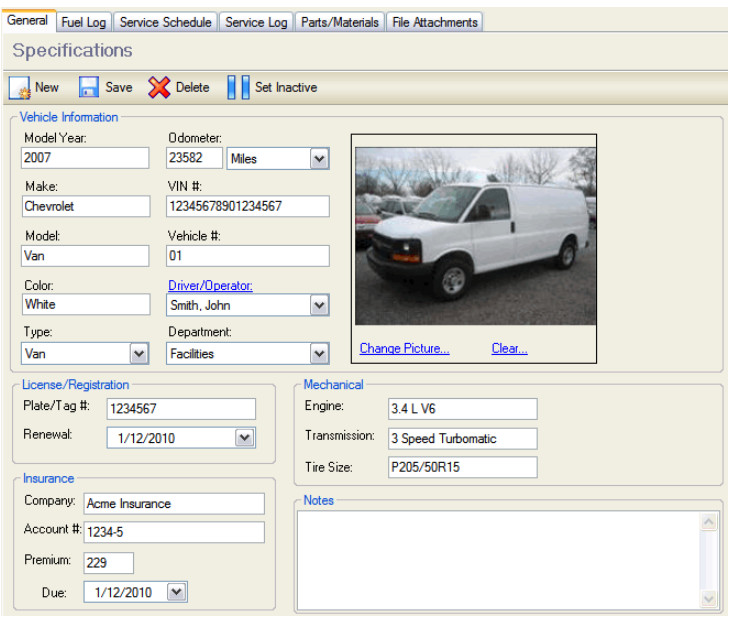Screen dimensions: 729x617
Task: Click the Premium field
Action: [109, 563]
